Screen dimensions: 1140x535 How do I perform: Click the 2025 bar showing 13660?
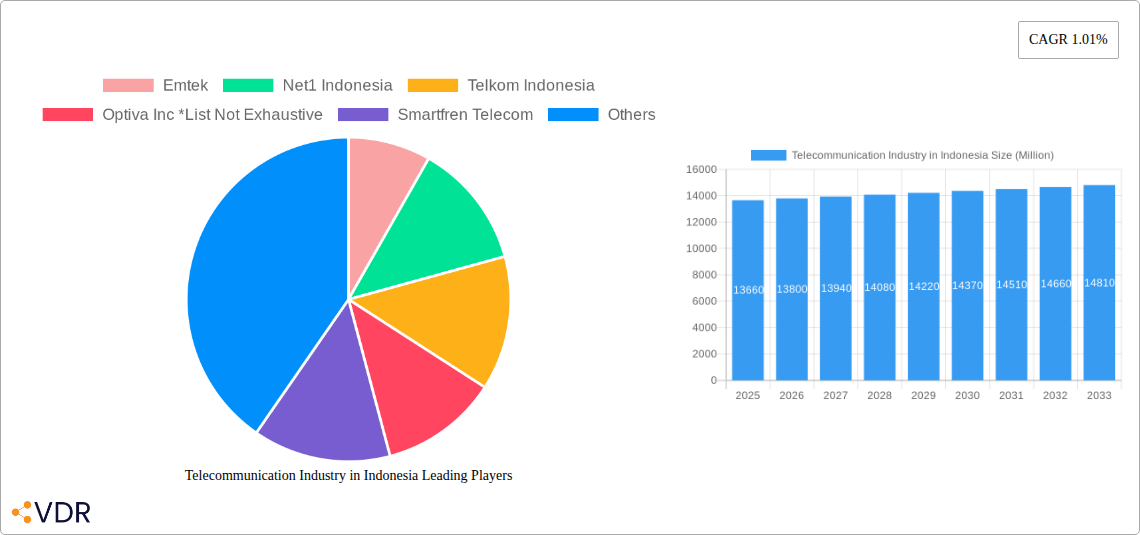pyautogui.click(x=748, y=290)
